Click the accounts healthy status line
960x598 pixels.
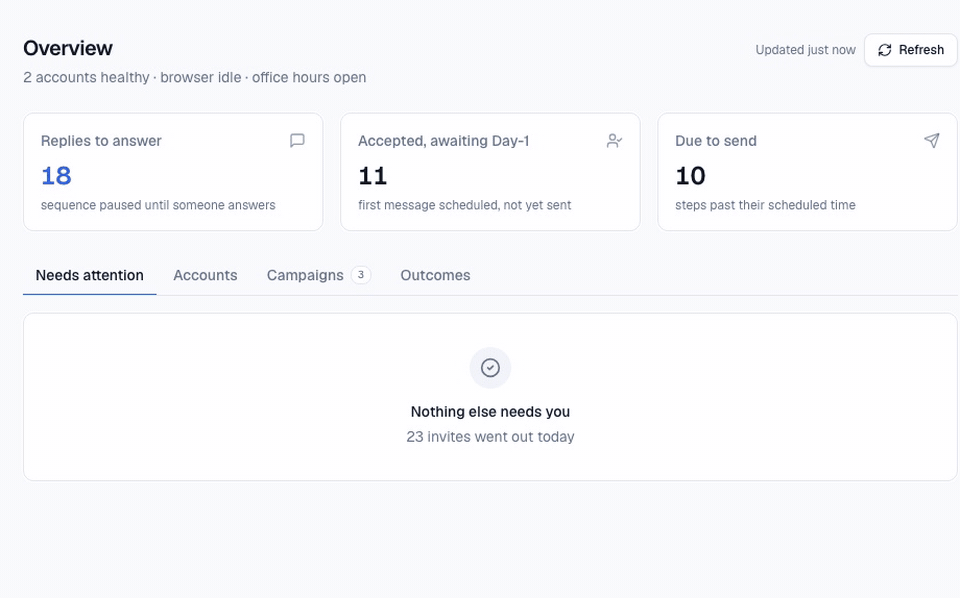[195, 78]
